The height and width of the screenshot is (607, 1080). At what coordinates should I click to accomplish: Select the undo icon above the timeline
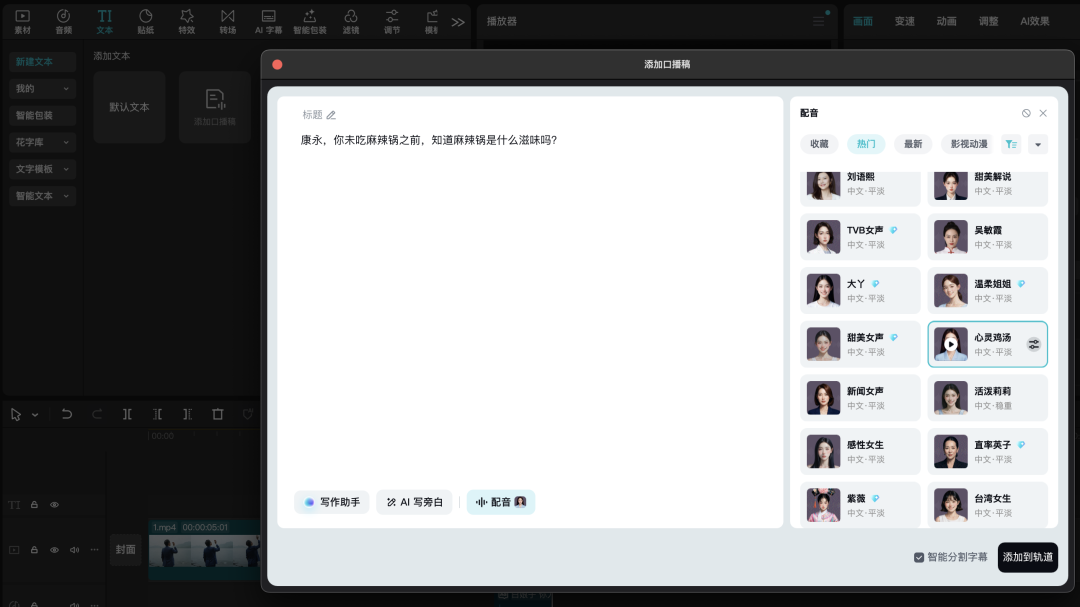click(67, 414)
